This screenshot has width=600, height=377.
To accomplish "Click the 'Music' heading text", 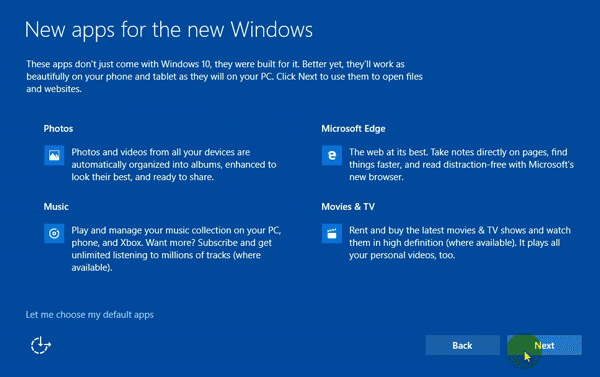I will [56, 207].
